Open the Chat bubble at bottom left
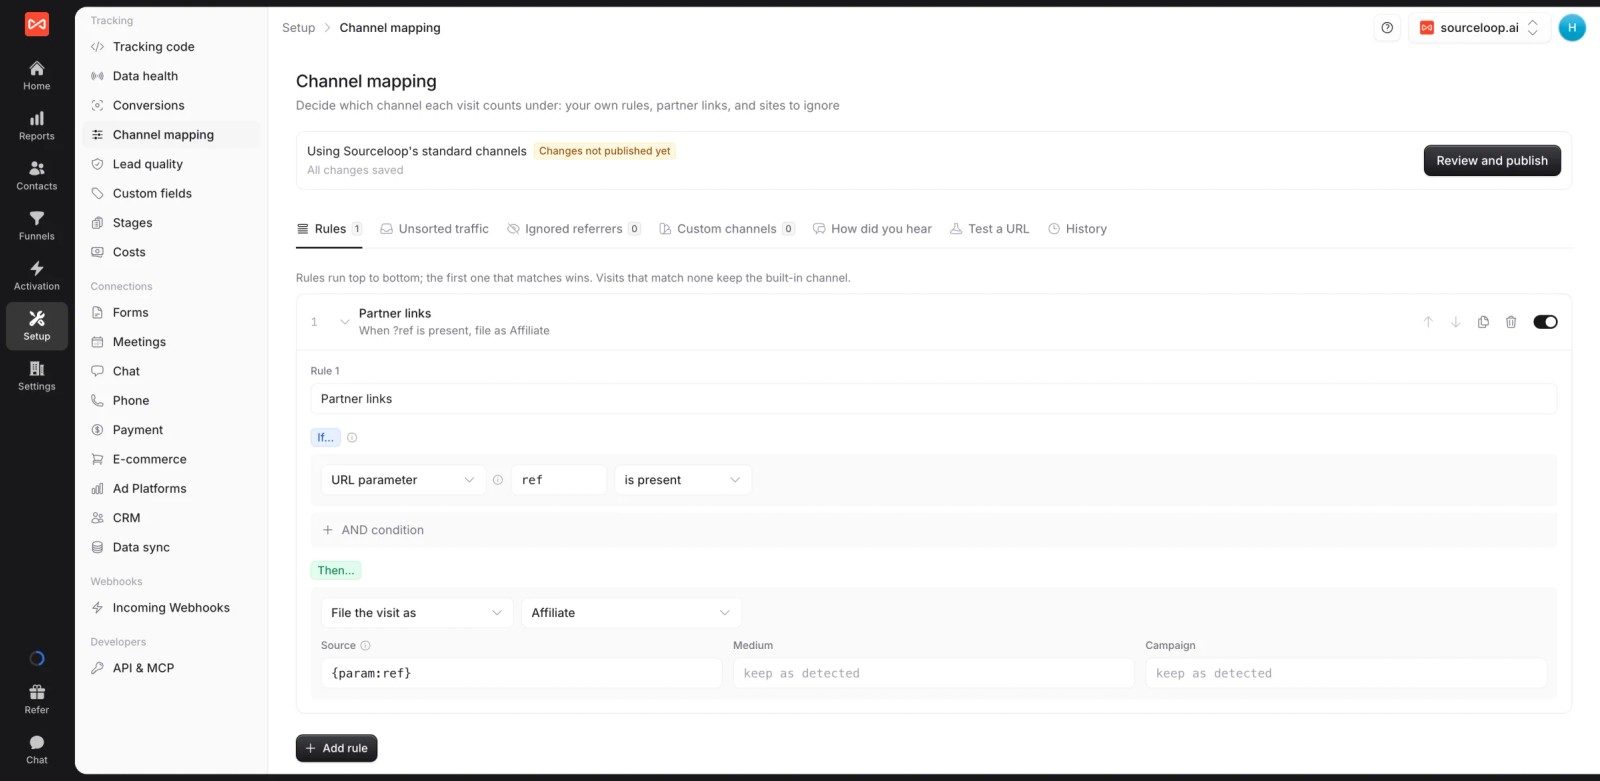 click(x=37, y=749)
